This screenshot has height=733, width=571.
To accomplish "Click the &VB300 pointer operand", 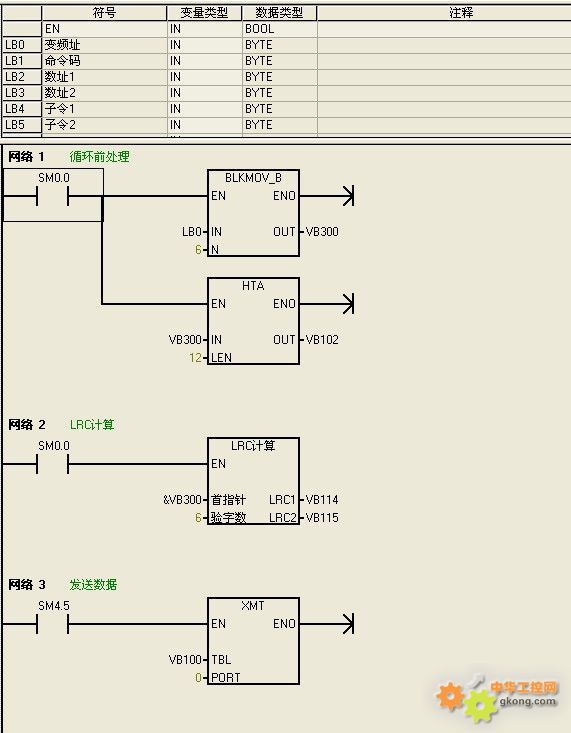I will 182,499.
